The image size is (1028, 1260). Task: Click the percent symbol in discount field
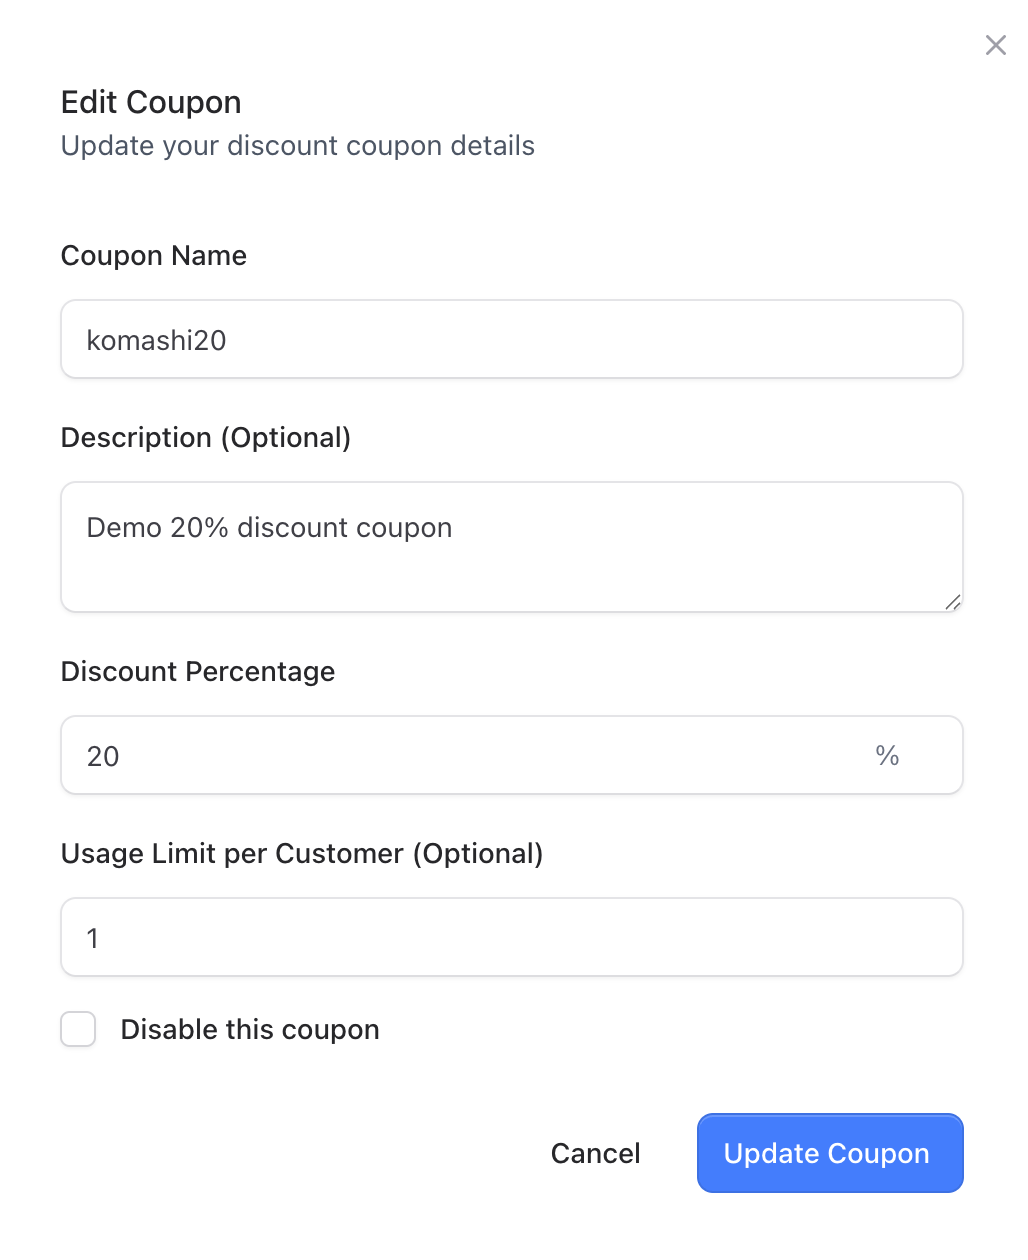tap(886, 756)
